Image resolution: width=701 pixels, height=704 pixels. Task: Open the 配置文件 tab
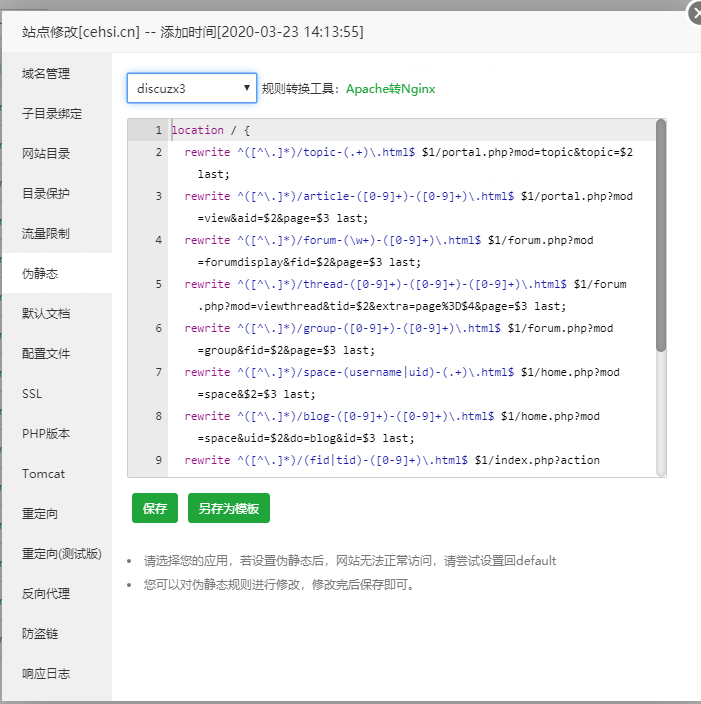(47, 354)
